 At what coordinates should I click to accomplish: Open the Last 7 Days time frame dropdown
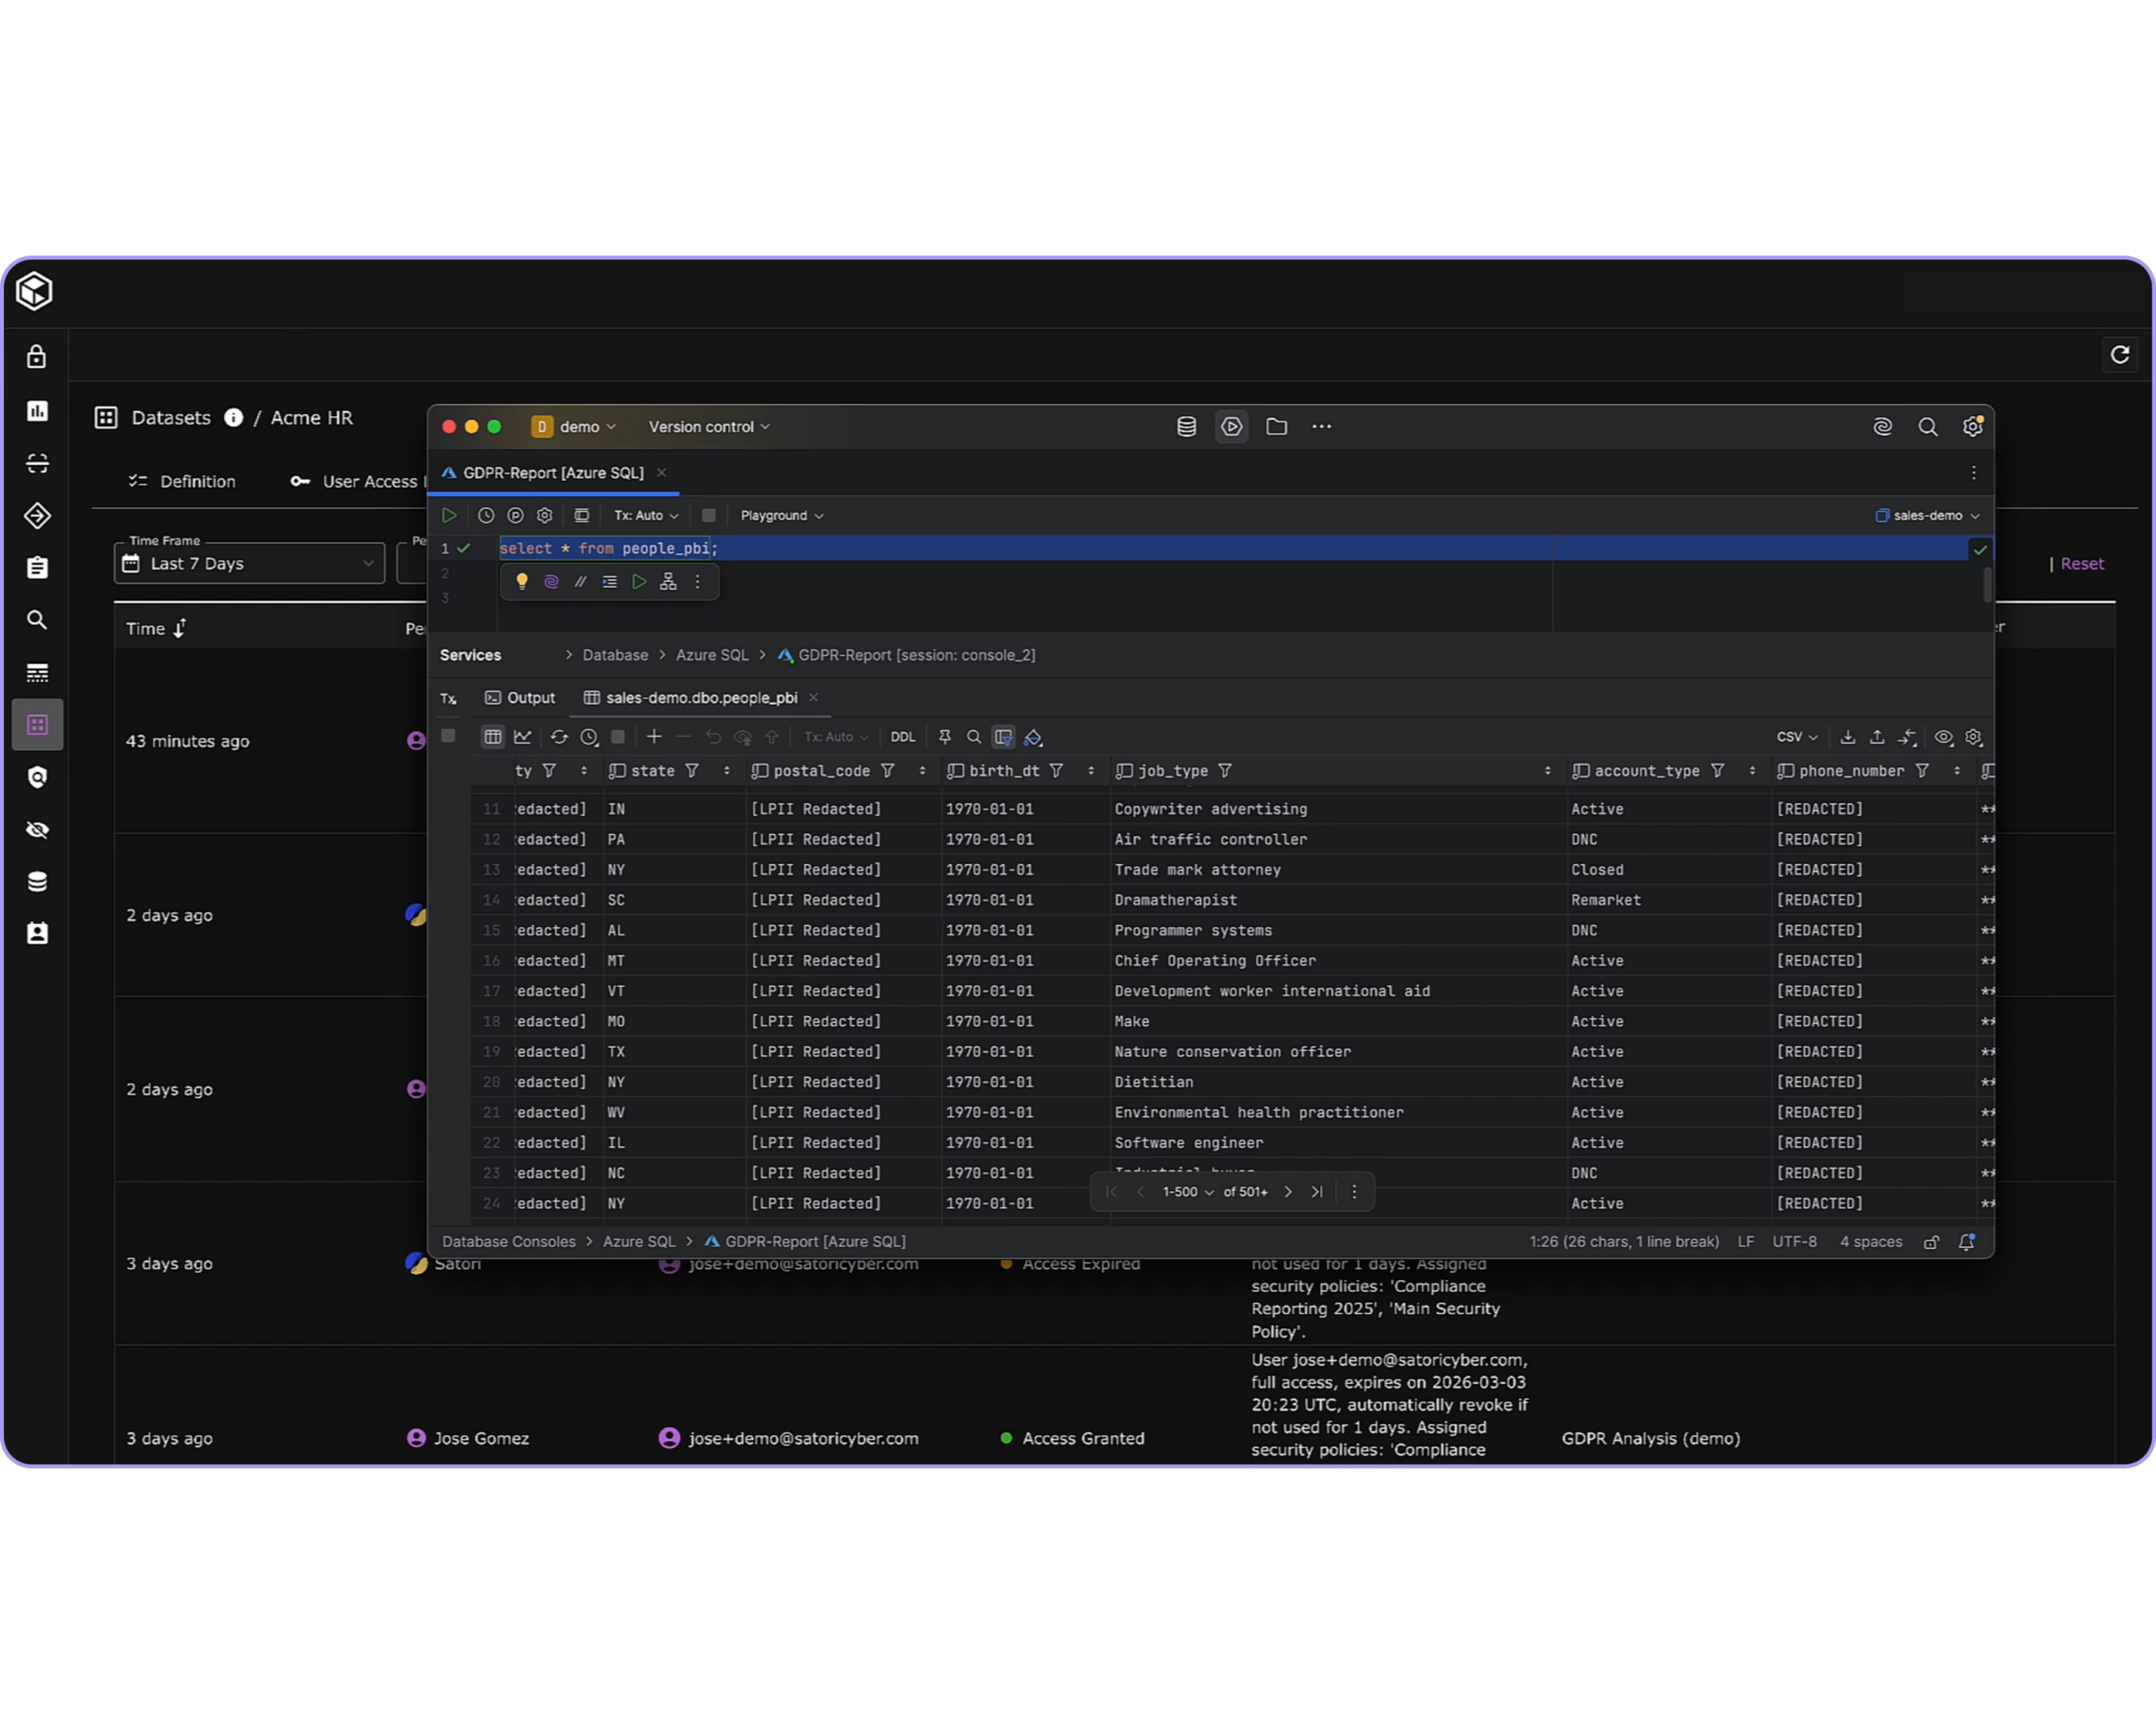coord(249,564)
